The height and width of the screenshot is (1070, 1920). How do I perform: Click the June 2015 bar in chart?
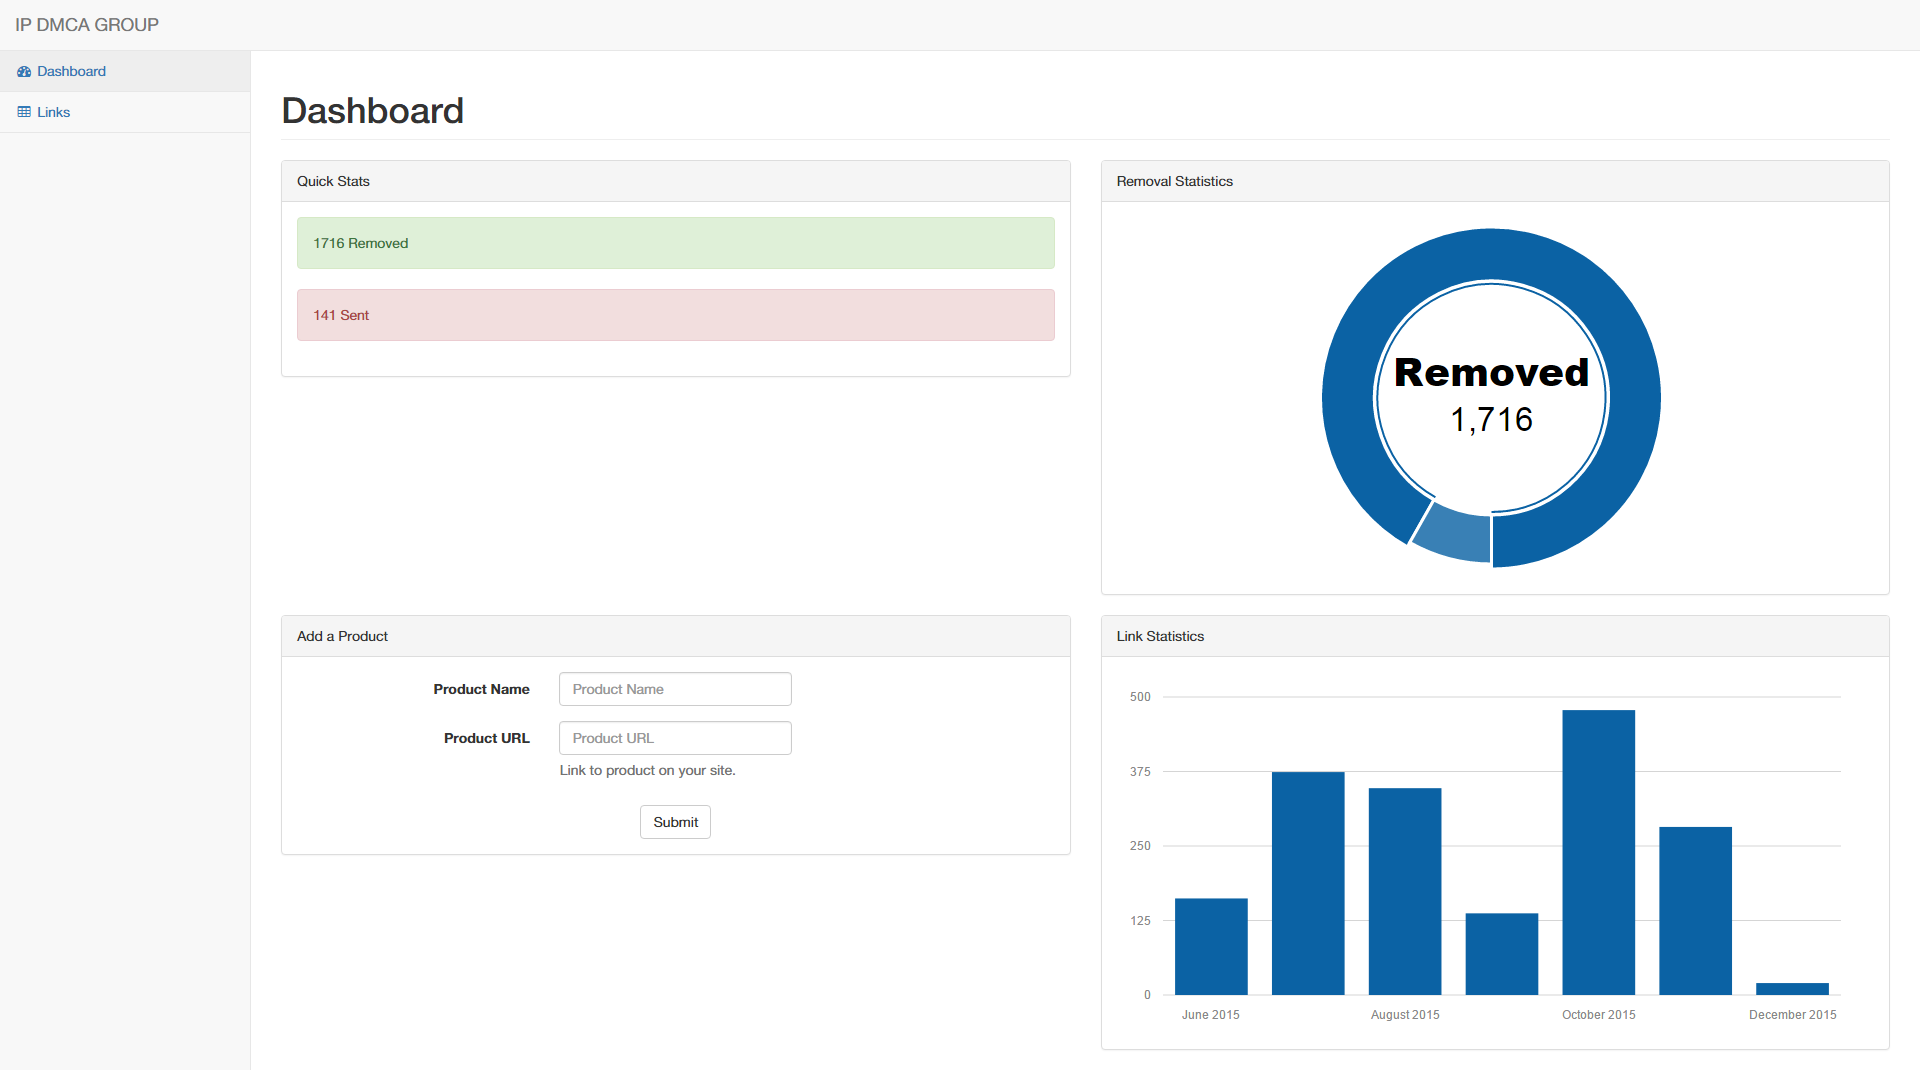[1211, 946]
